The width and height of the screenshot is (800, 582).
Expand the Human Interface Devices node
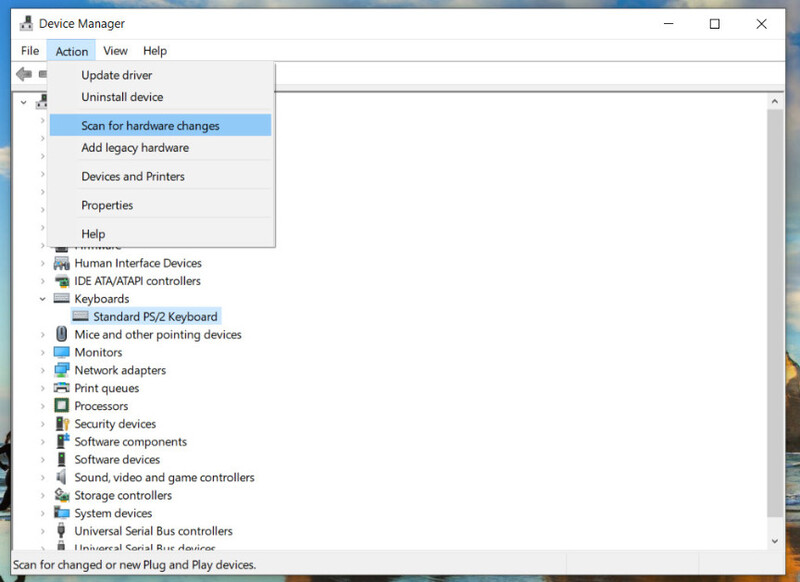tap(43, 263)
